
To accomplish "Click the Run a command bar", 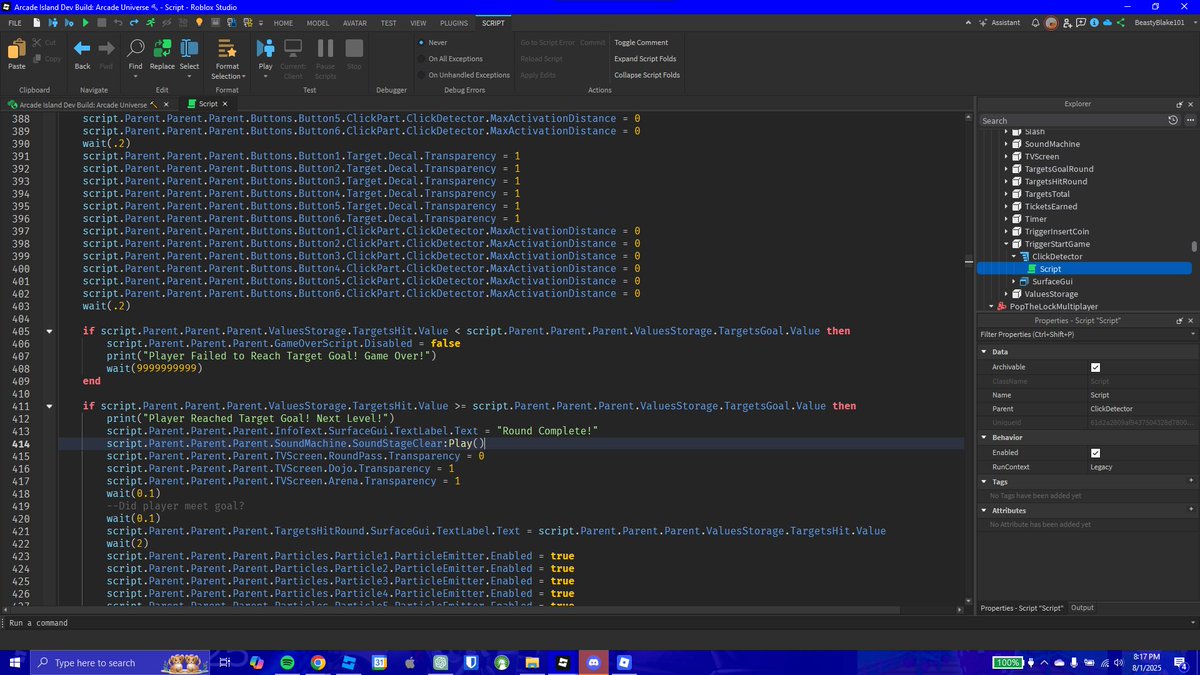I will pyautogui.click(x=600, y=623).
